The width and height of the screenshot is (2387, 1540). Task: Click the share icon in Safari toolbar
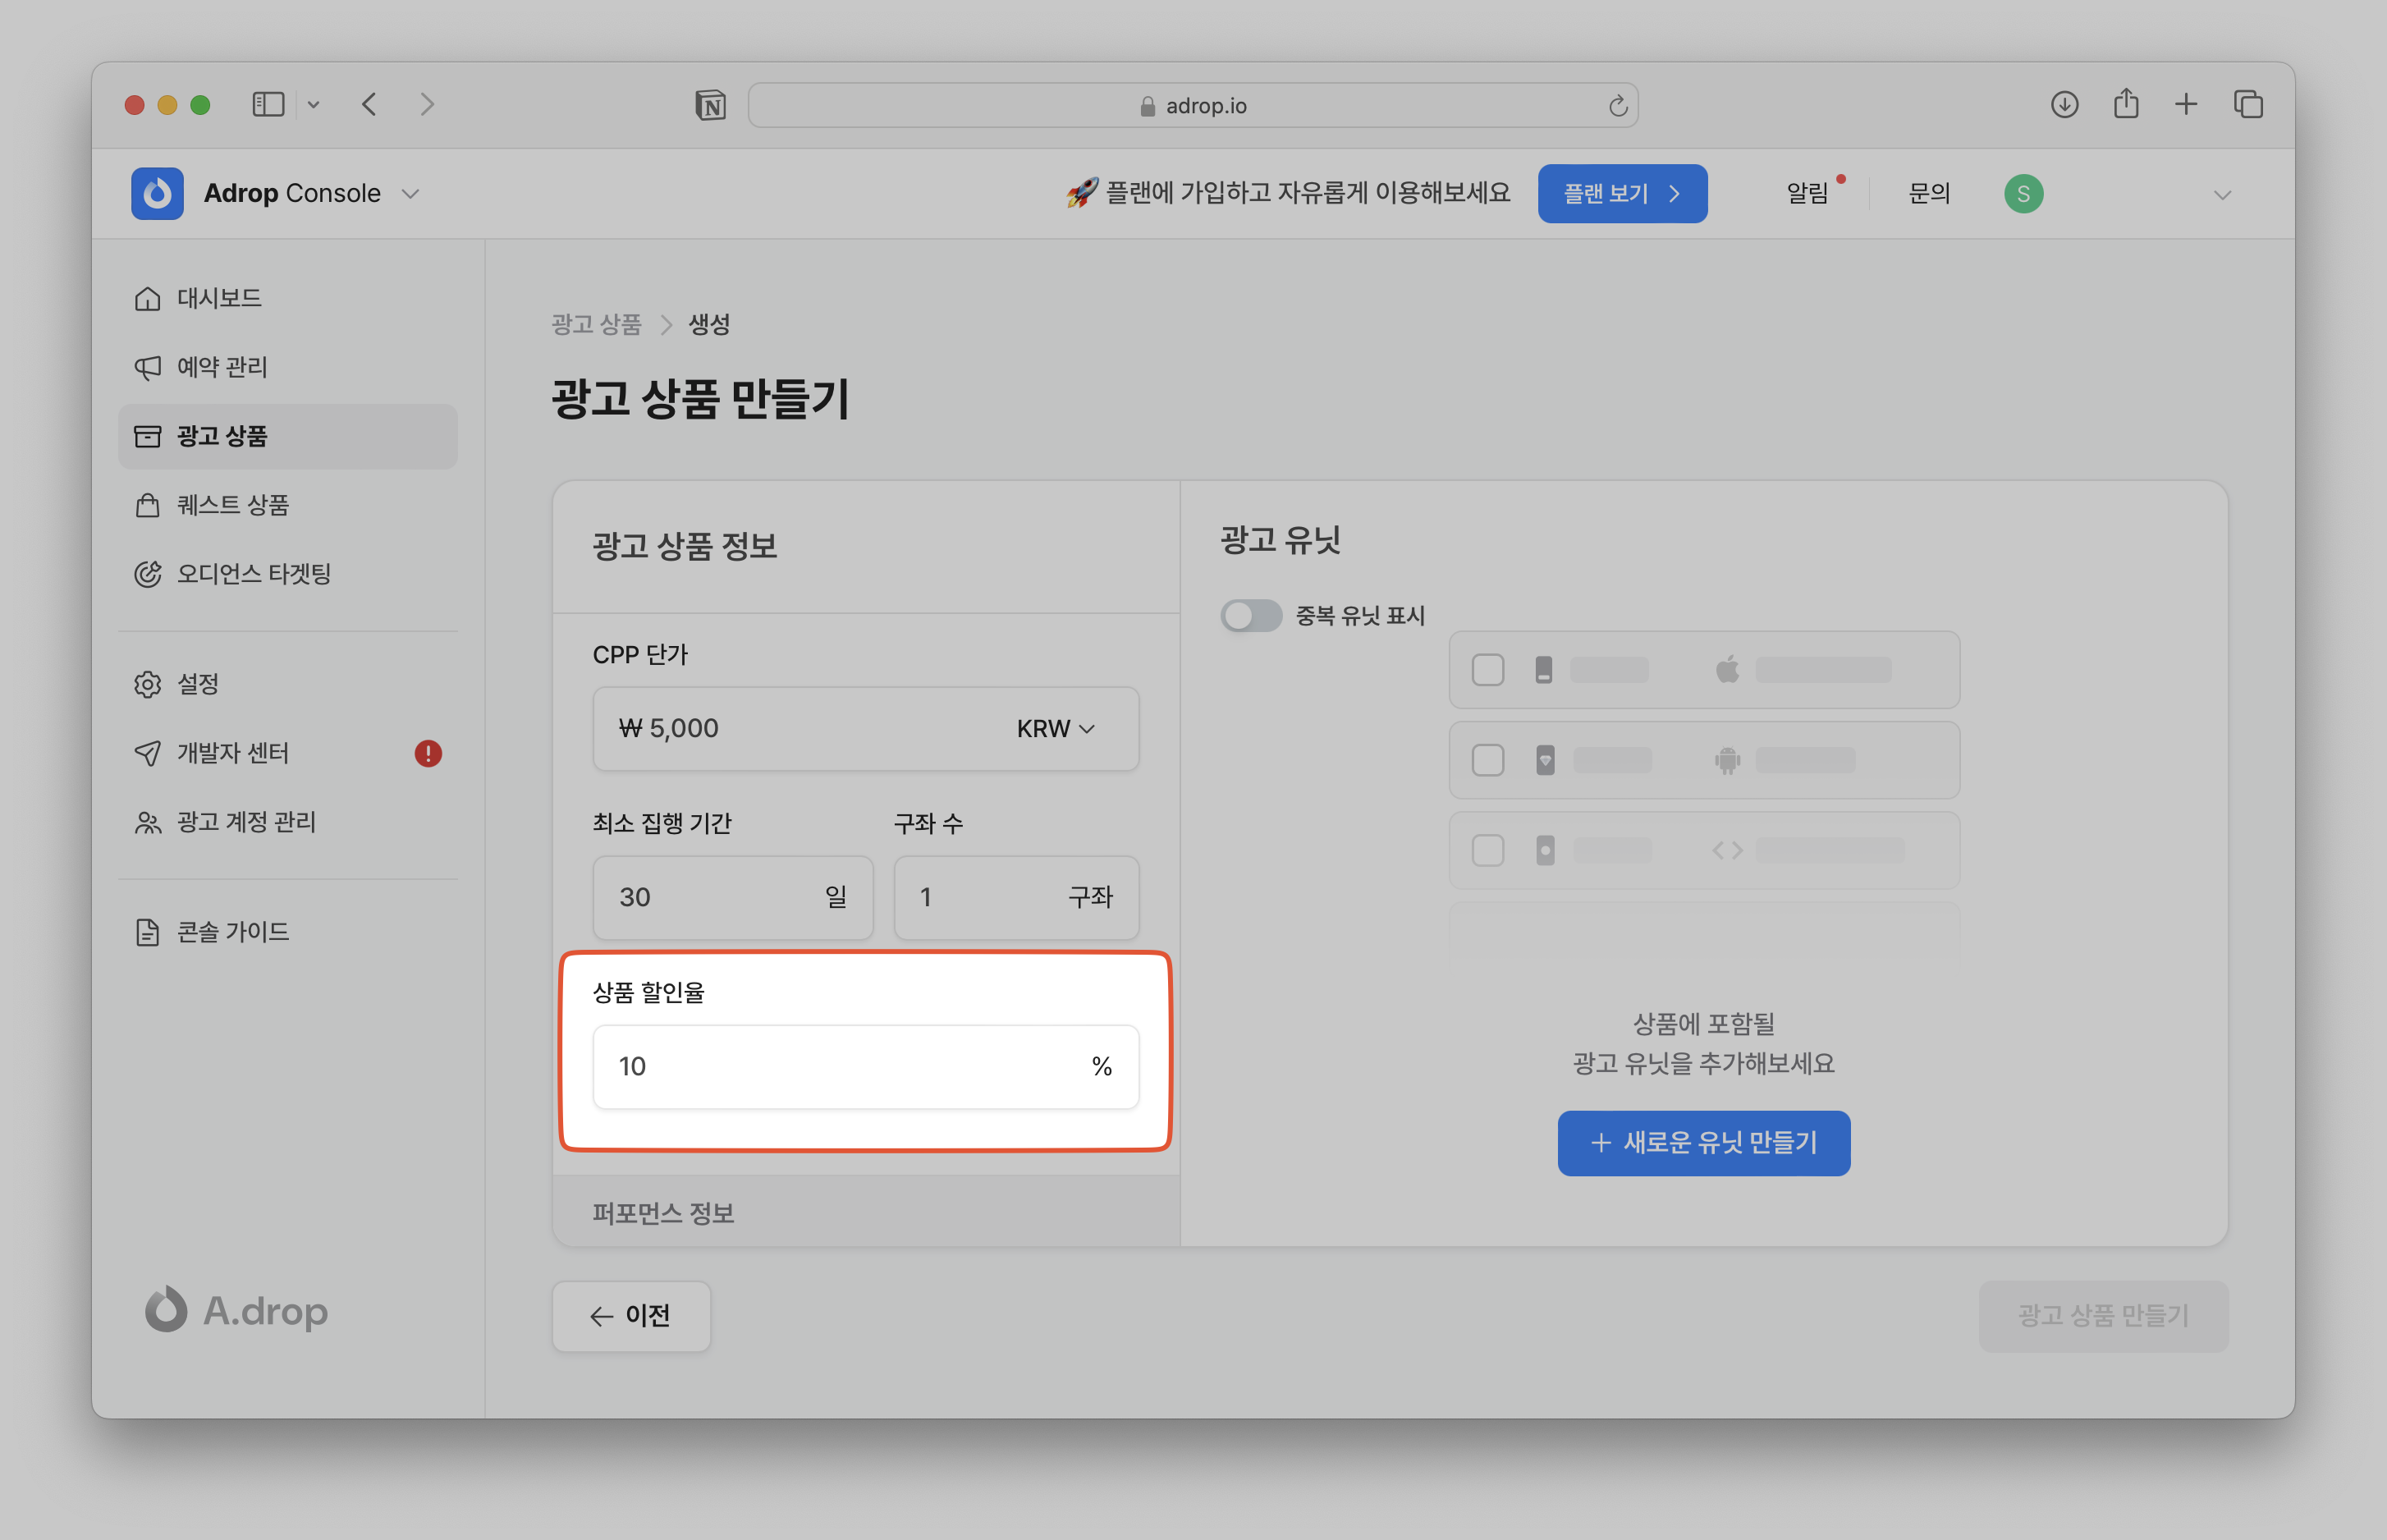click(2125, 104)
